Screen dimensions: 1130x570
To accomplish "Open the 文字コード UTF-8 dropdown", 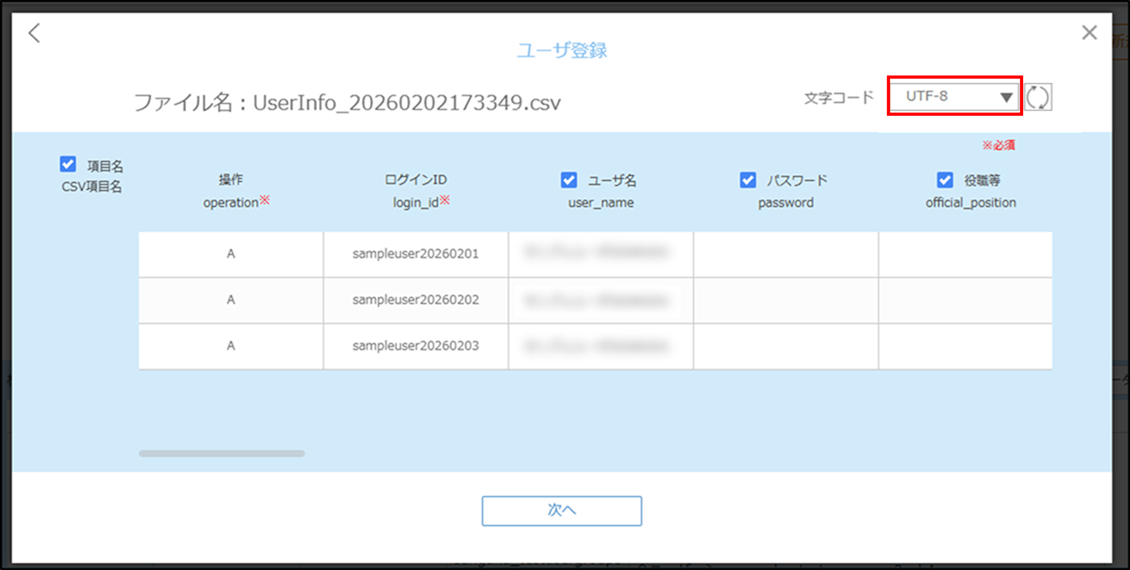I will 954,96.
